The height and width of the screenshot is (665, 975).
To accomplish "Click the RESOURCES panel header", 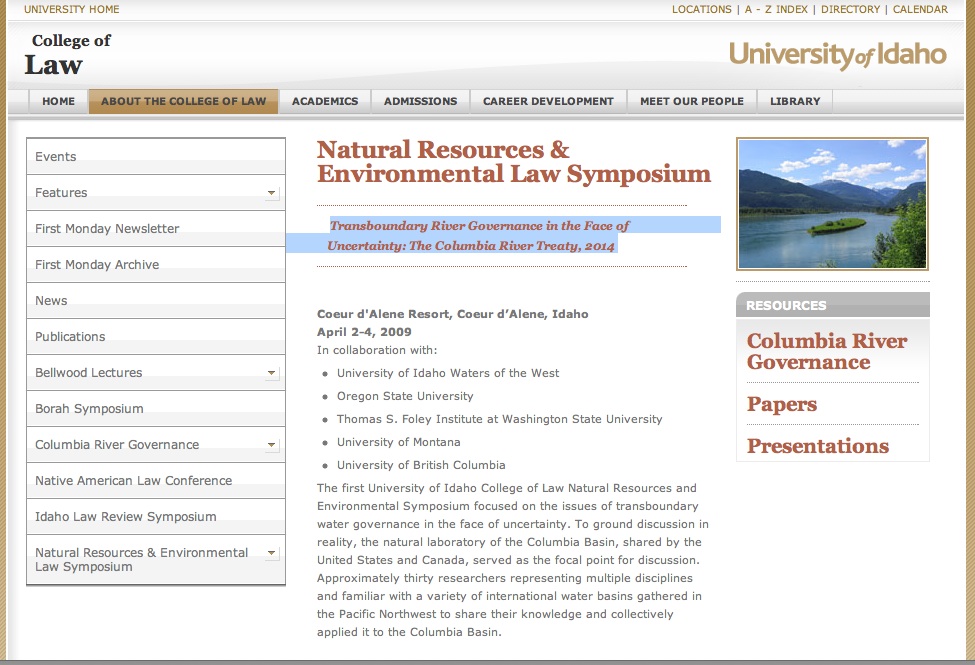I will (833, 305).
